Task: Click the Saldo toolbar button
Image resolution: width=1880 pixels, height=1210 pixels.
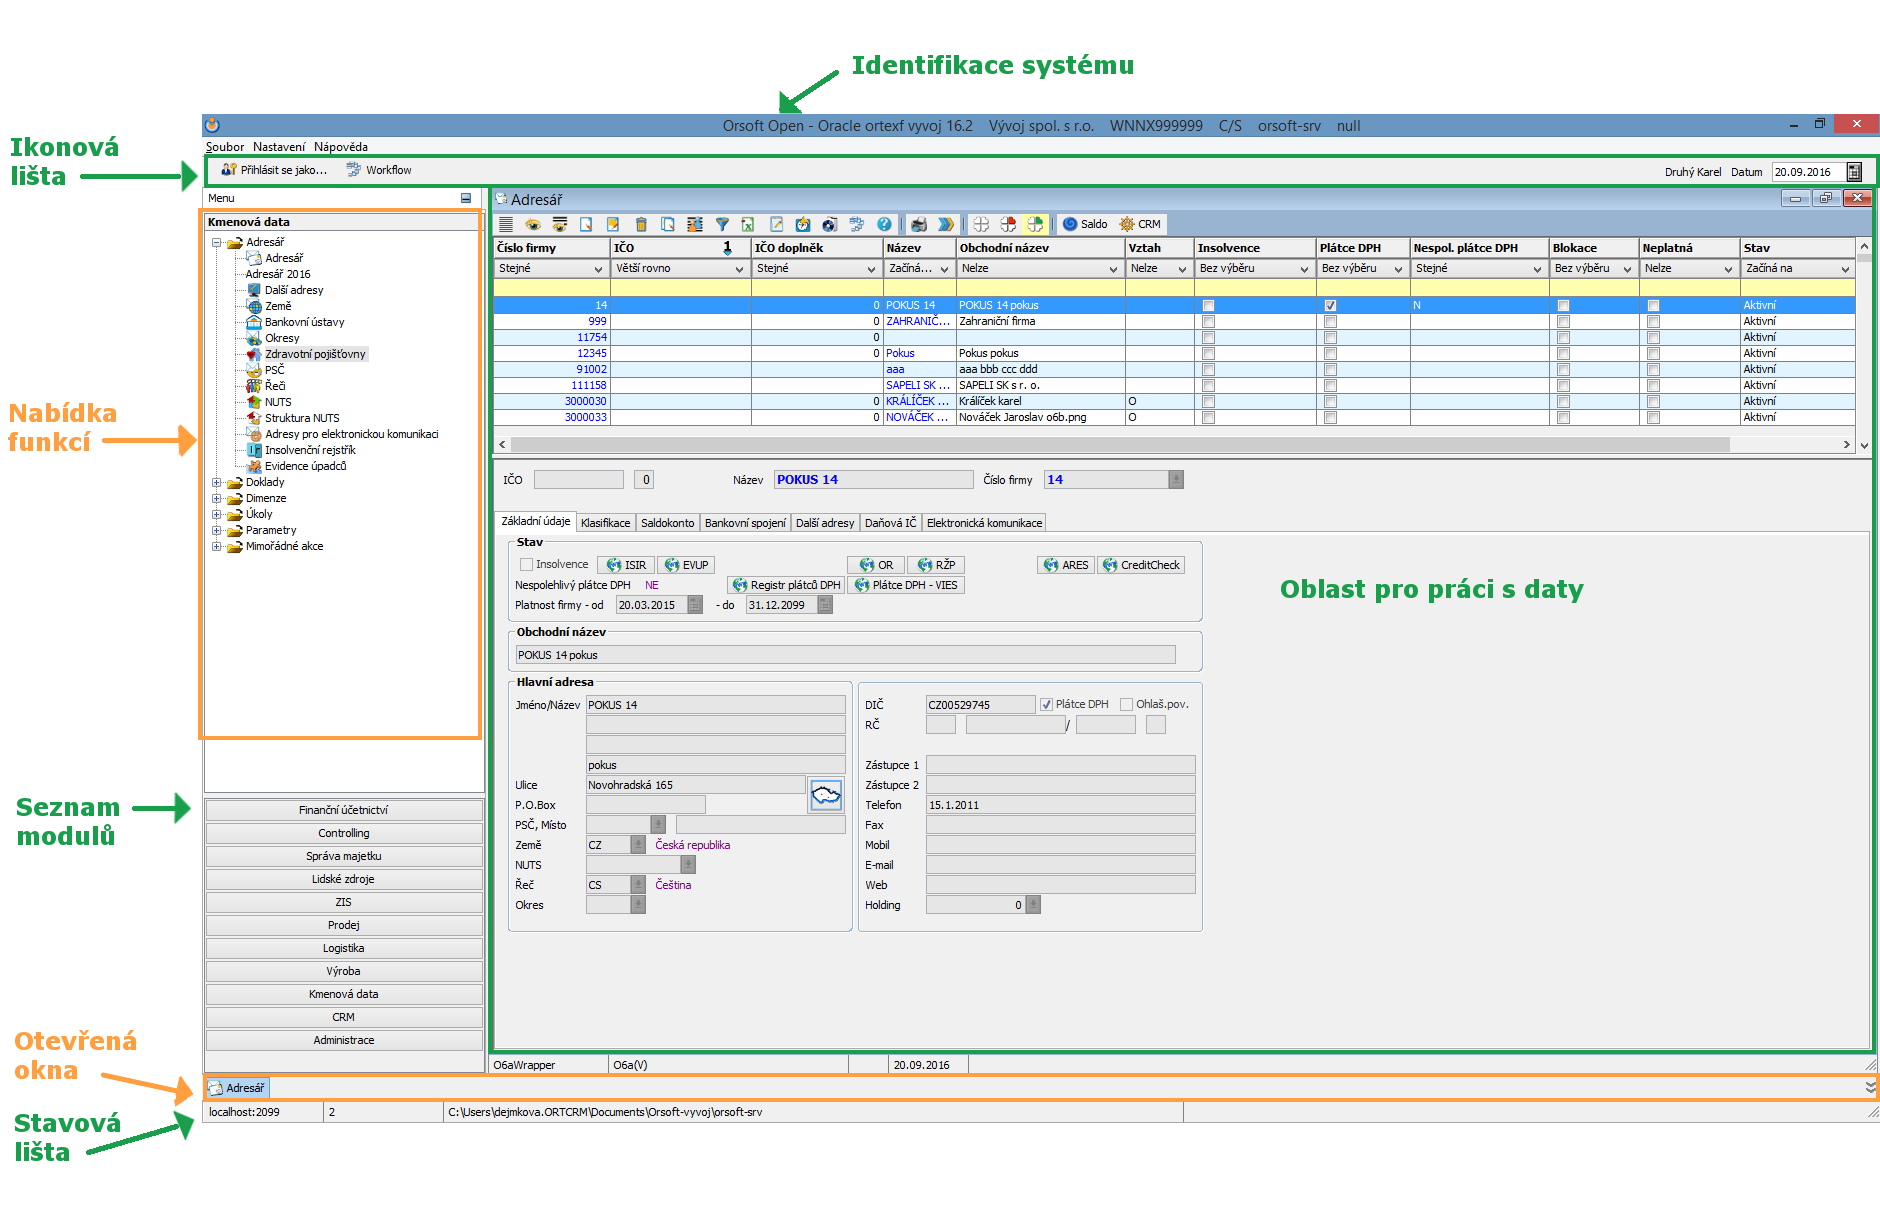Action: tap(1084, 225)
